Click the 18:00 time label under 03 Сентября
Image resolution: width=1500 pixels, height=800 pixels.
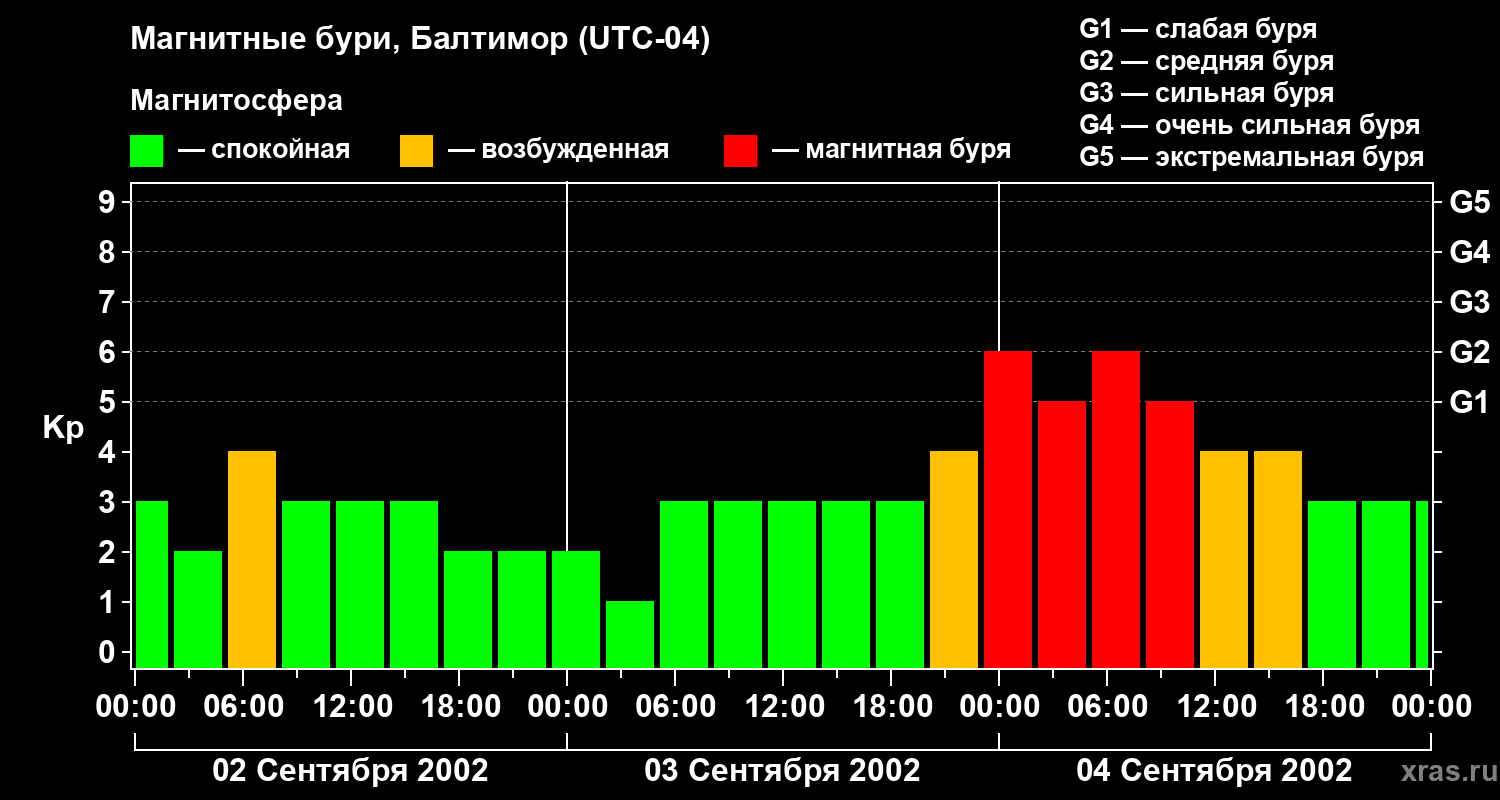tap(891, 706)
